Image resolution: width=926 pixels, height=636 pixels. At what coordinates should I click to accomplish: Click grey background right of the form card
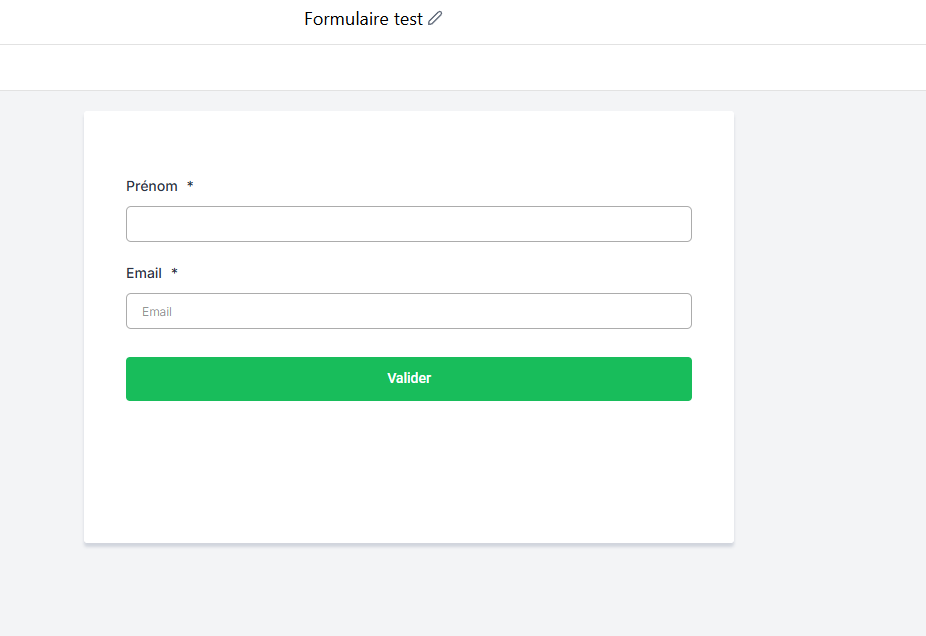pos(830,330)
